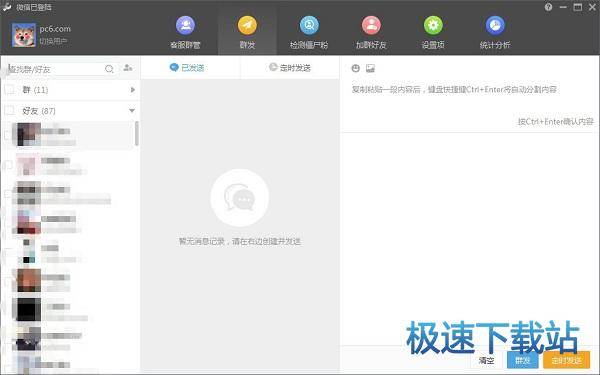Viewport: 600px width, 375px height.
Task: Click the friend list vertical scrollbar
Action: 137,133
